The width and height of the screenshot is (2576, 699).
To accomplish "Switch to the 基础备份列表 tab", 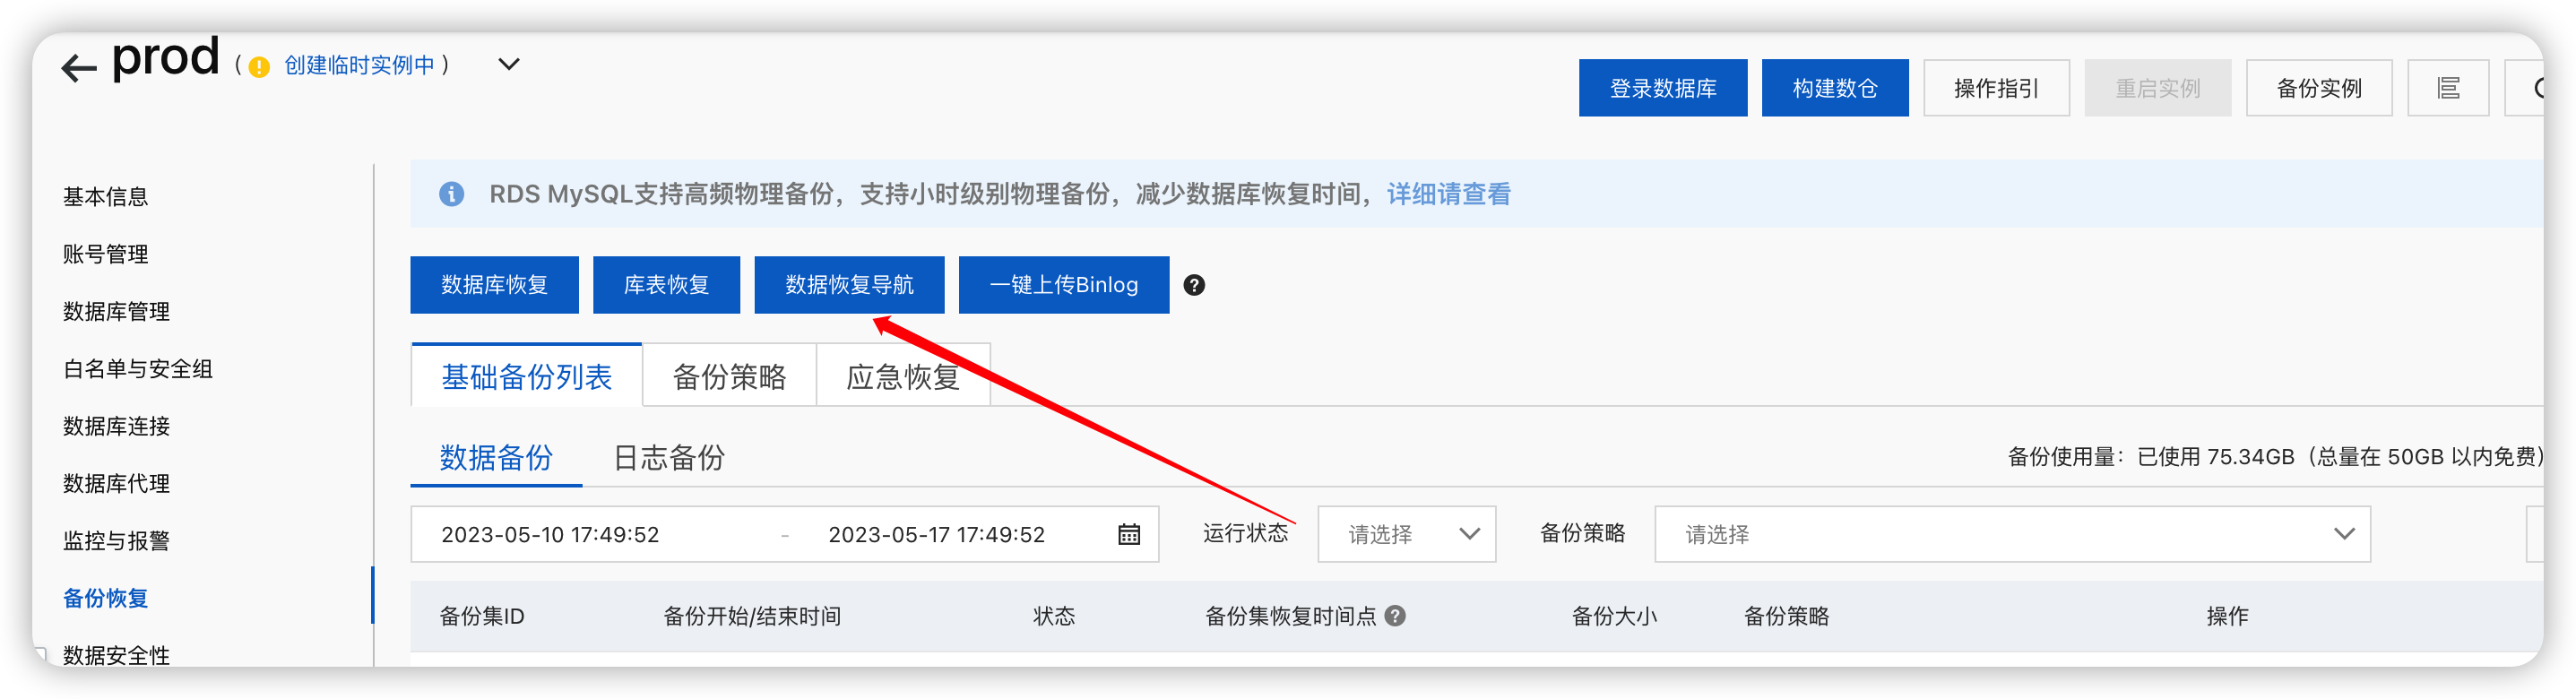I will point(526,376).
